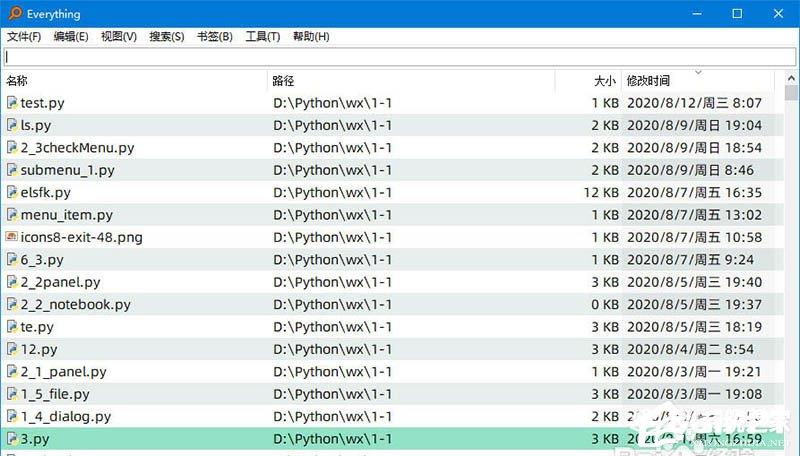Screen dimensions: 800x456
Task: Click file name 1_5_file.py
Action: (x=55, y=394)
